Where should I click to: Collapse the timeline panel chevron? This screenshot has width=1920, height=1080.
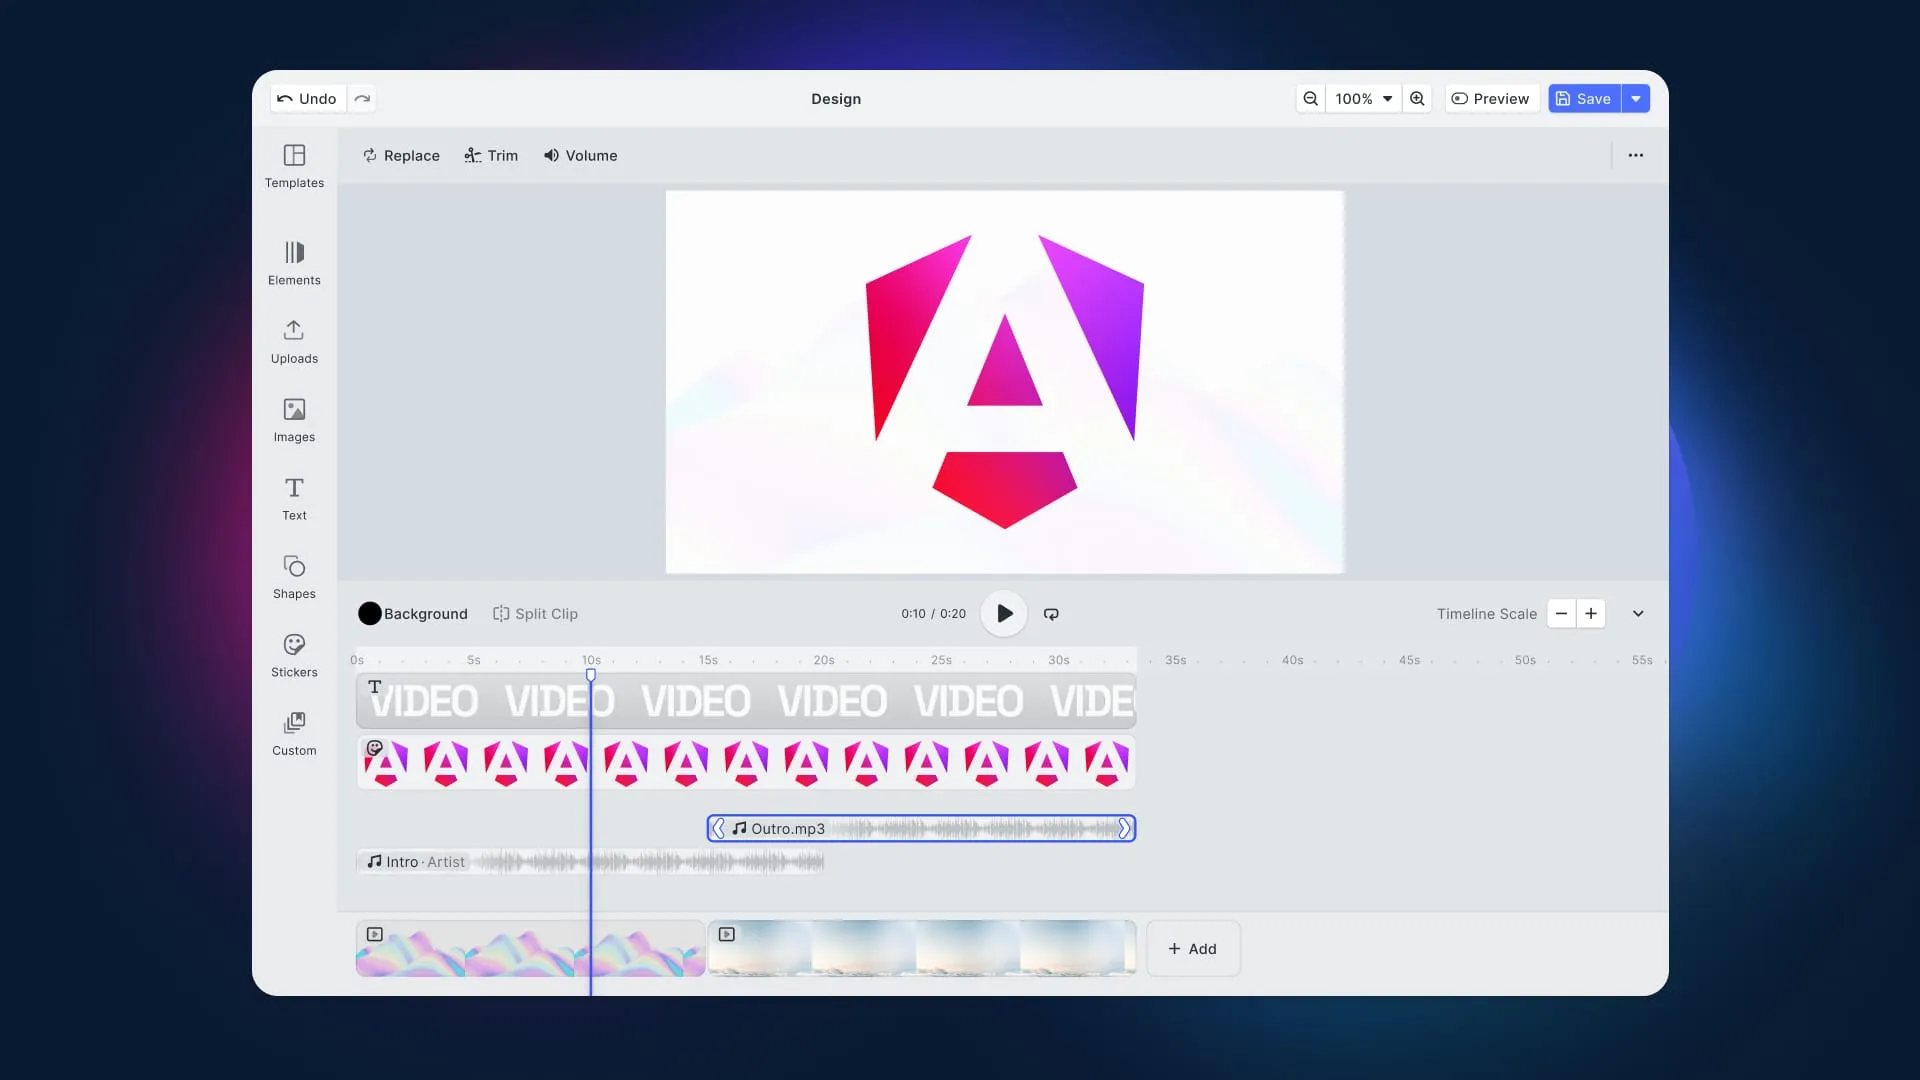coord(1638,614)
